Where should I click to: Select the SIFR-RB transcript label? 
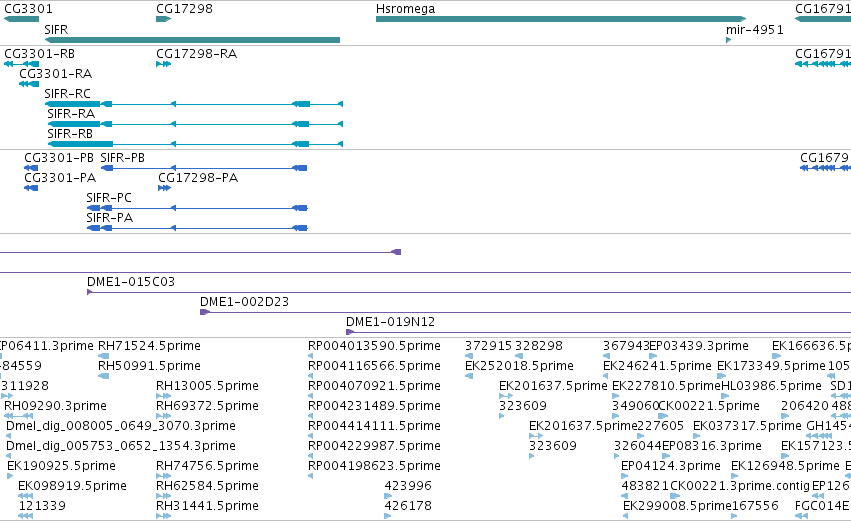click(70, 134)
